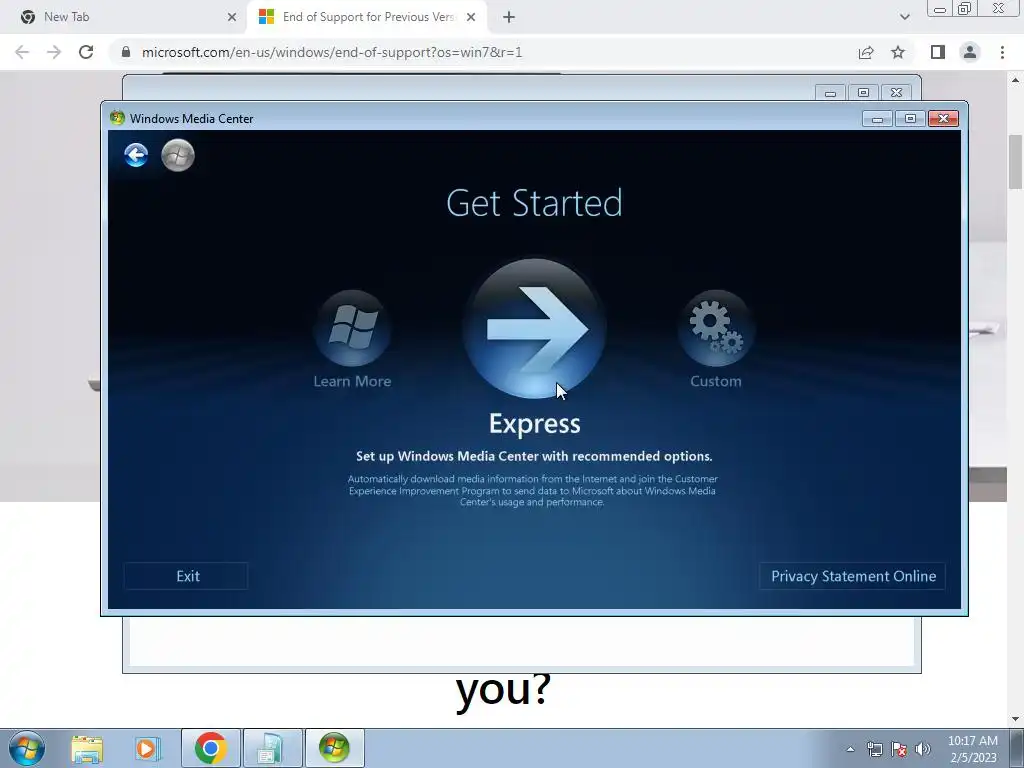
Task: Click the page scrollbar up arrow
Action: click(x=1016, y=80)
